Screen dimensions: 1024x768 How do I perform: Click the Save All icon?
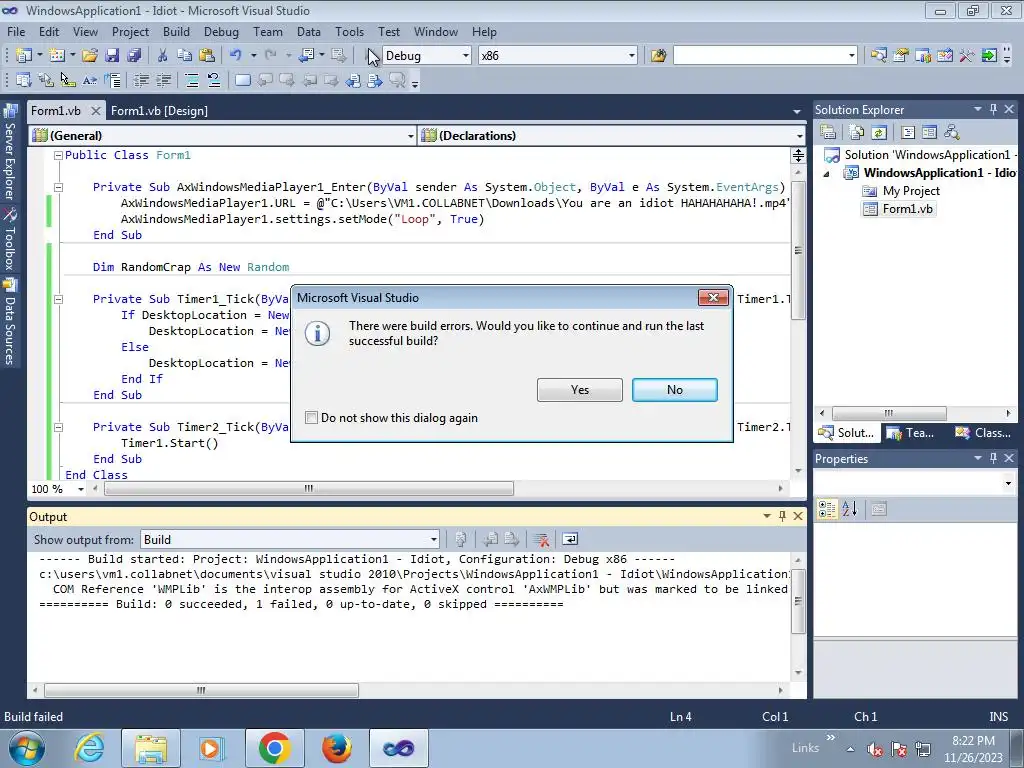135,56
